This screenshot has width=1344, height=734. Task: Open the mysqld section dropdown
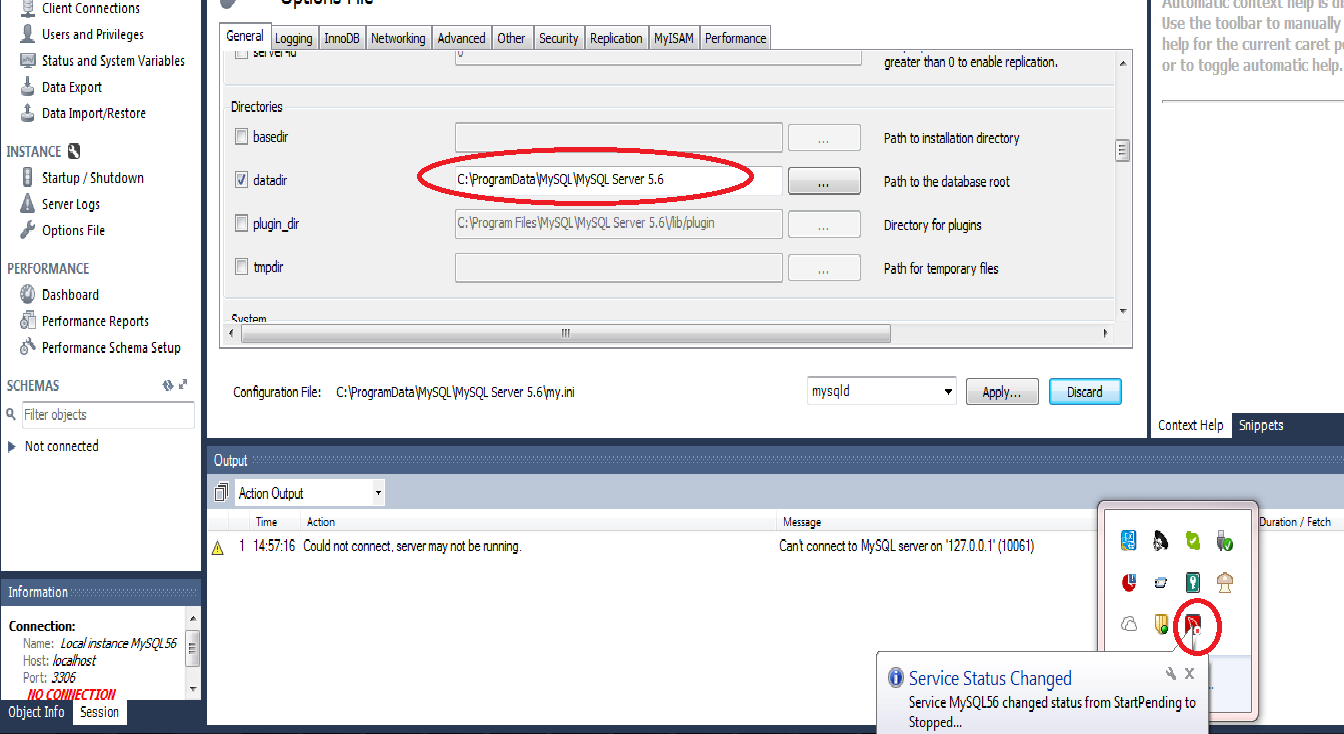click(x=882, y=392)
